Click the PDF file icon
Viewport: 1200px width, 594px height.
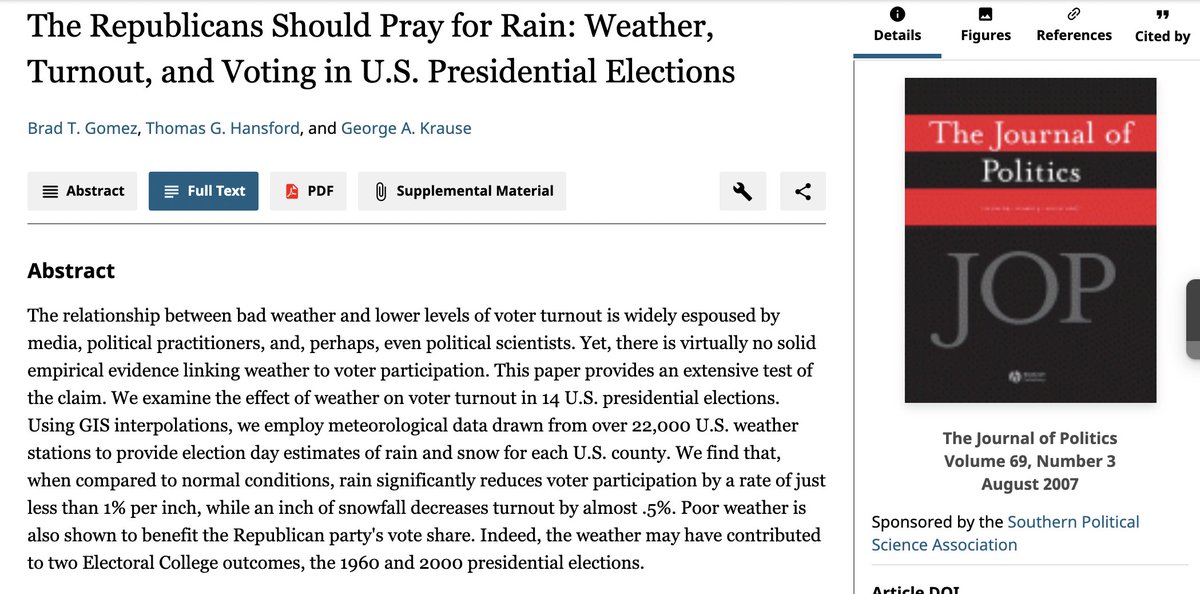point(293,191)
